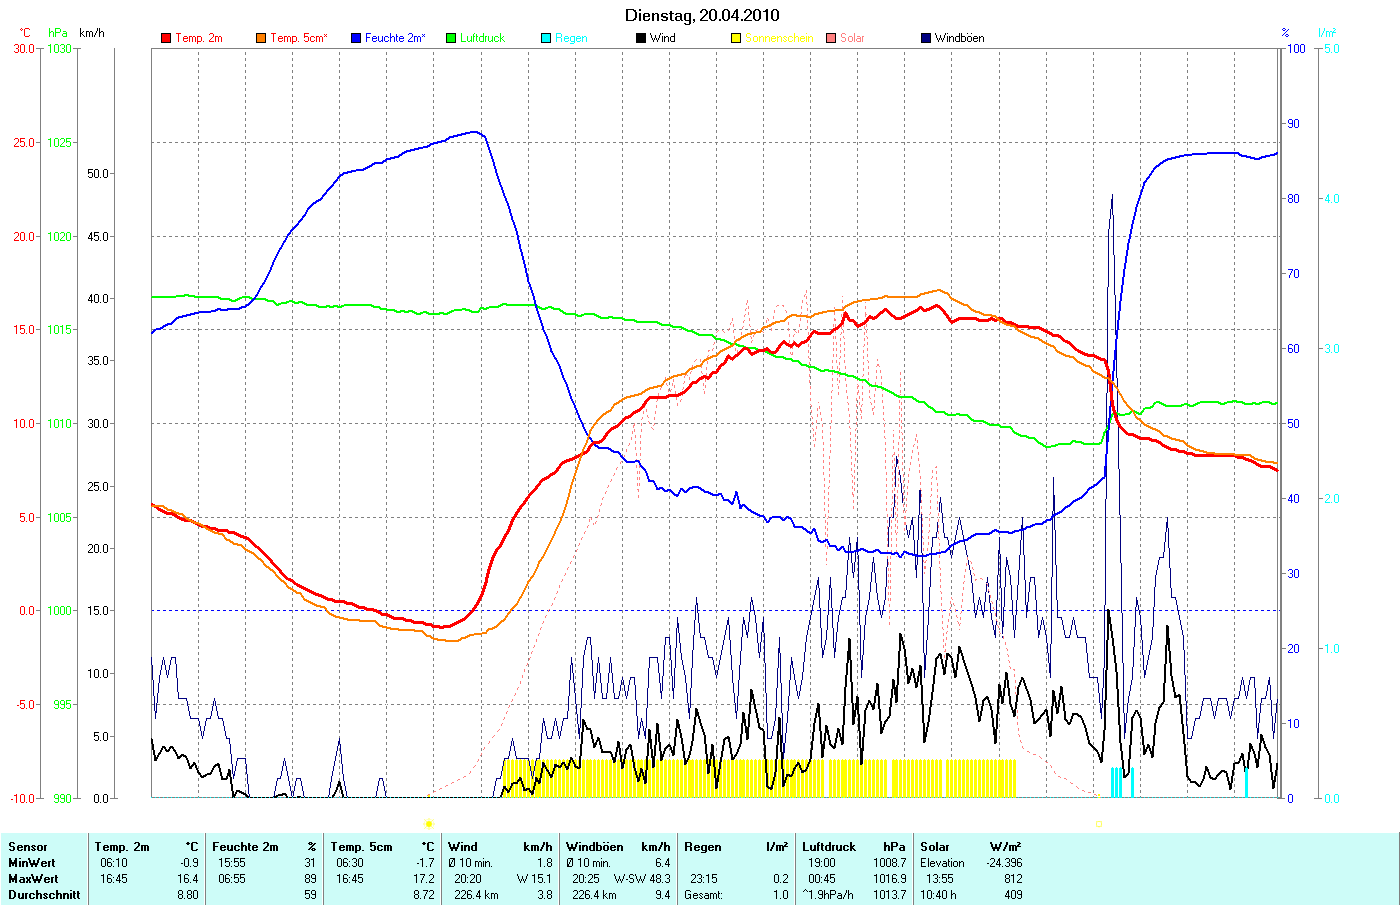Click the 'MinWert' row label
1400x905 pixels.
[32, 863]
